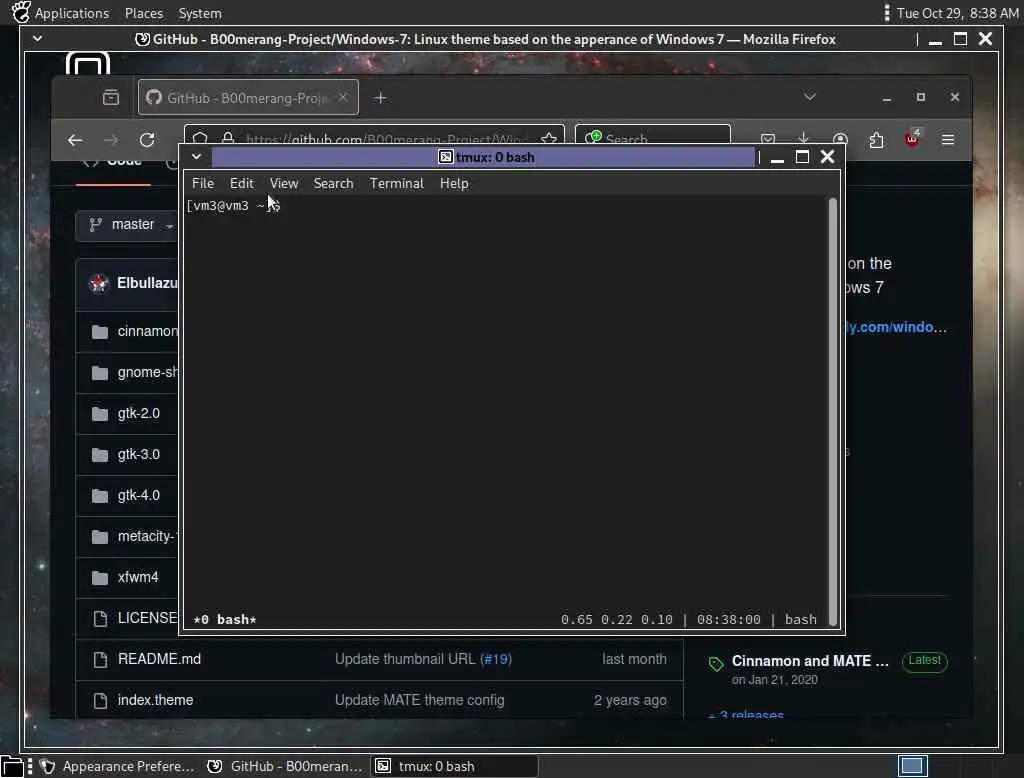Reload the GitHub page in Firefox
1024x778 pixels.
click(x=148, y=140)
